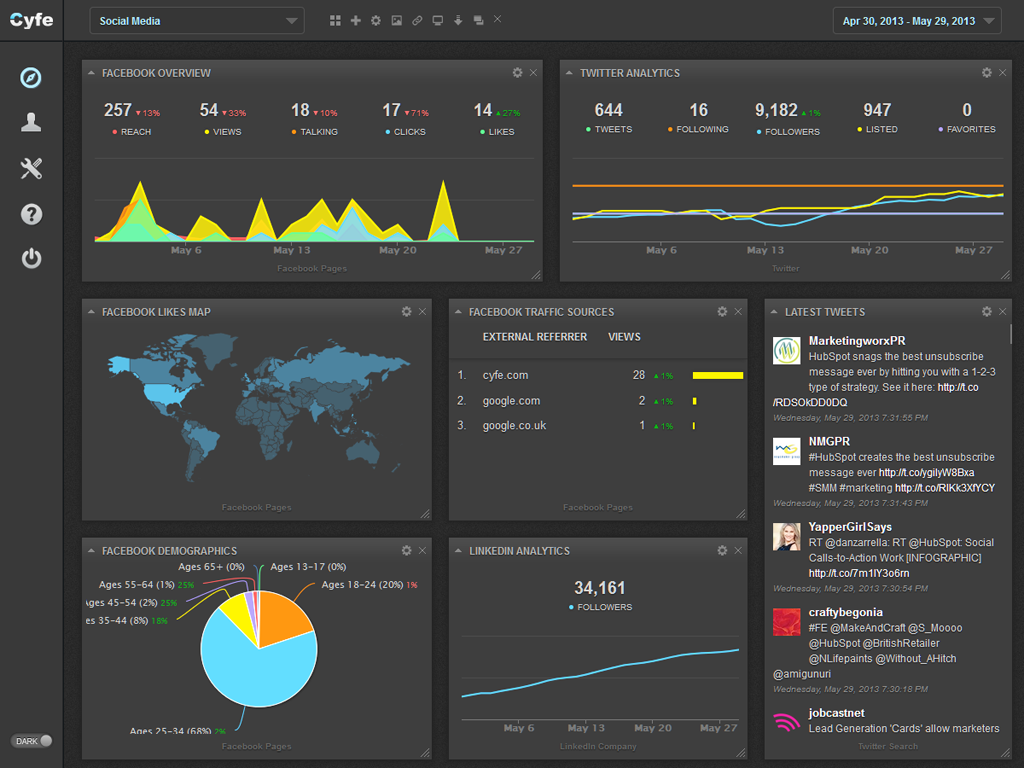
Task: Open the dashboards overview with the compass icon
Action: pos(31,76)
